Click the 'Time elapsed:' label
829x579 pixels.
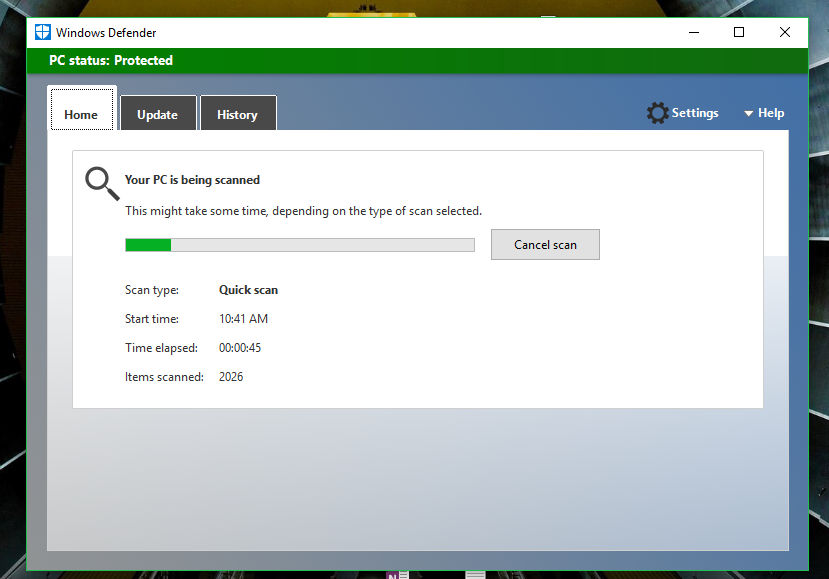(161, 348)
